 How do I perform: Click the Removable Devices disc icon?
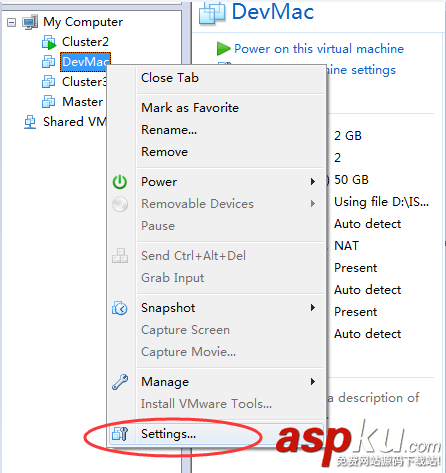(x=120, y=204)
